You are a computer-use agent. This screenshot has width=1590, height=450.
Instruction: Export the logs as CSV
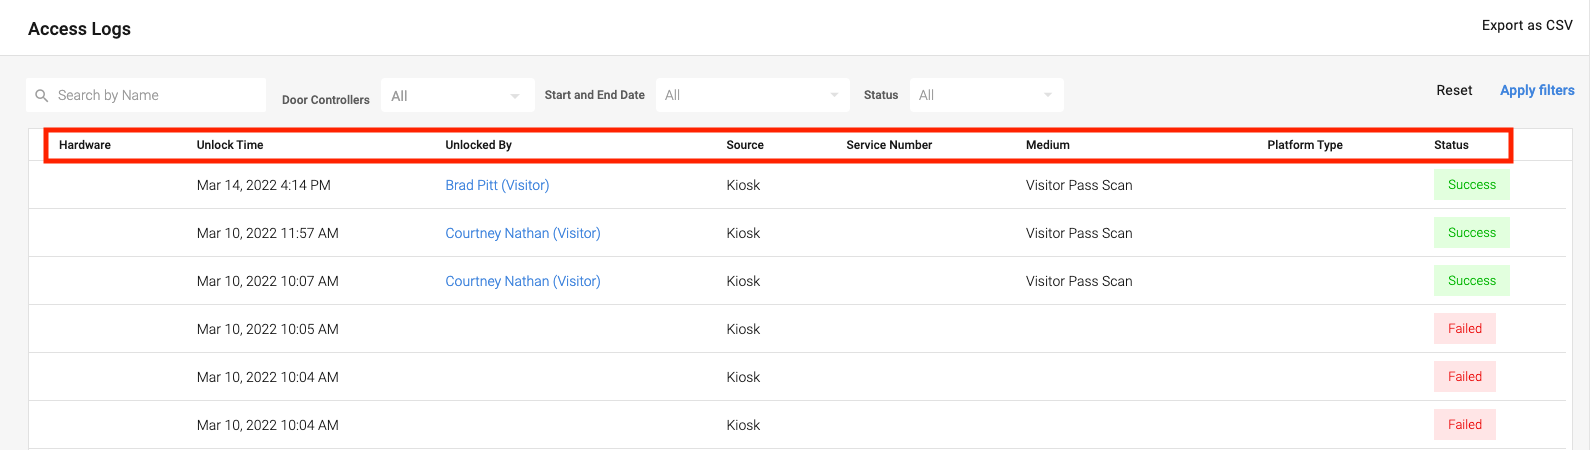tap(1527, 26)
